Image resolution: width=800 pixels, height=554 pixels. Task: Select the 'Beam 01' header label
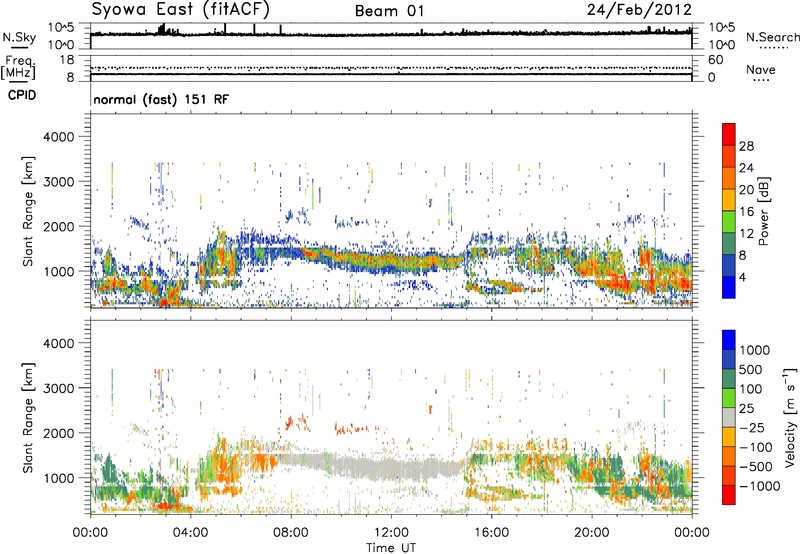point(389,11)
